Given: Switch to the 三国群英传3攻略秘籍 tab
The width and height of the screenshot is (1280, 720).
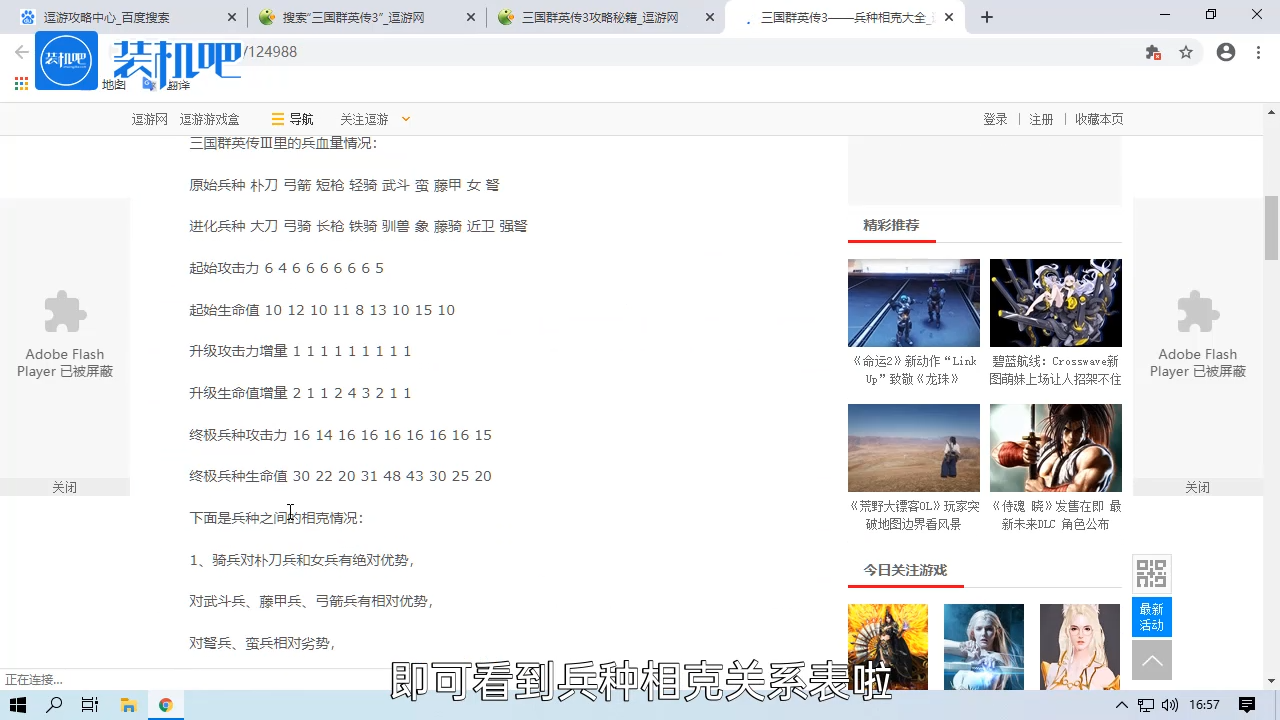Looking at the screenshot, I should click(600, 17).
